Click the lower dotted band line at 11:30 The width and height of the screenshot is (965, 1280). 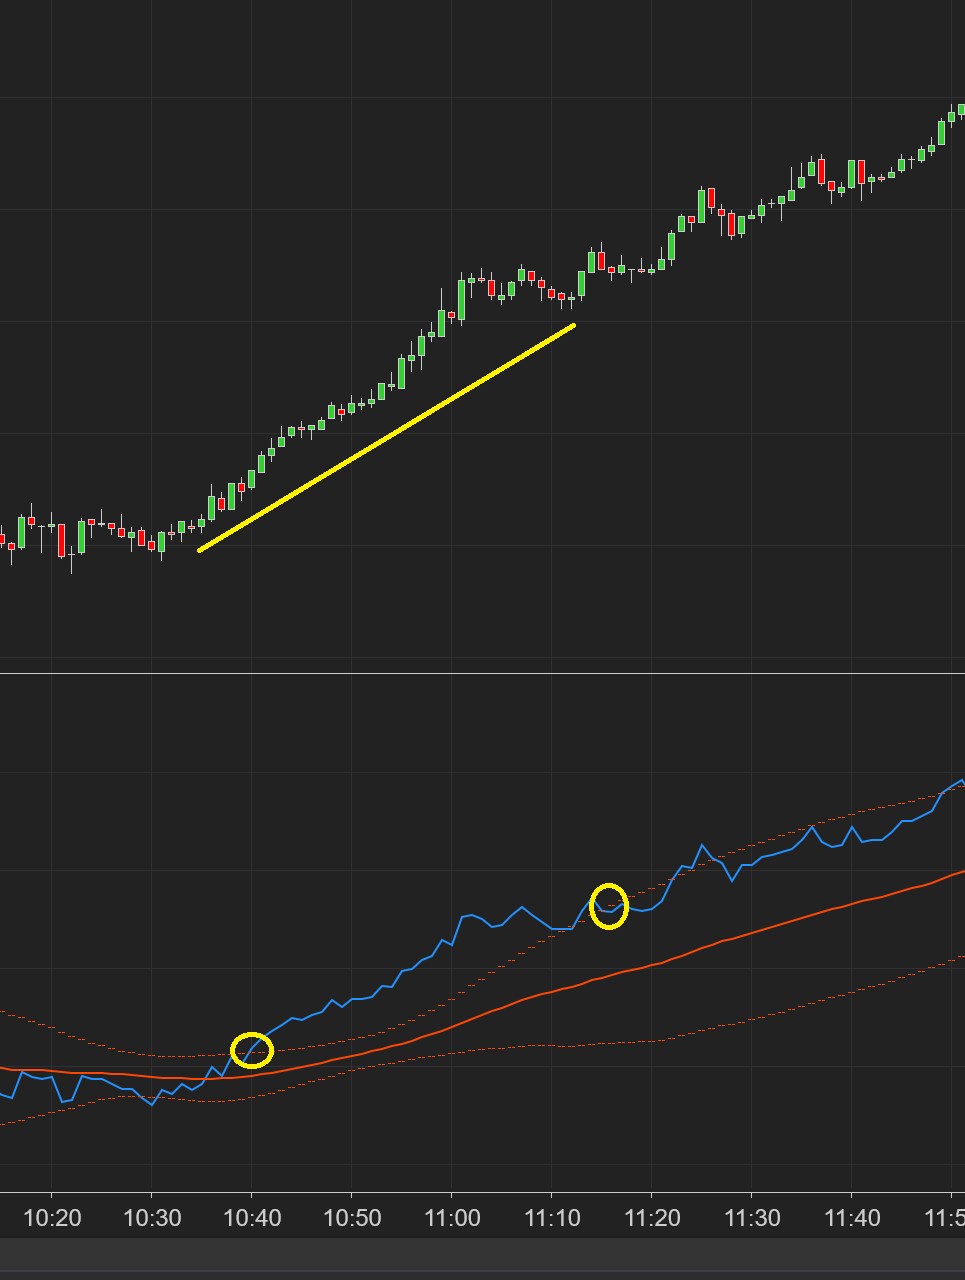point(752,1021)
